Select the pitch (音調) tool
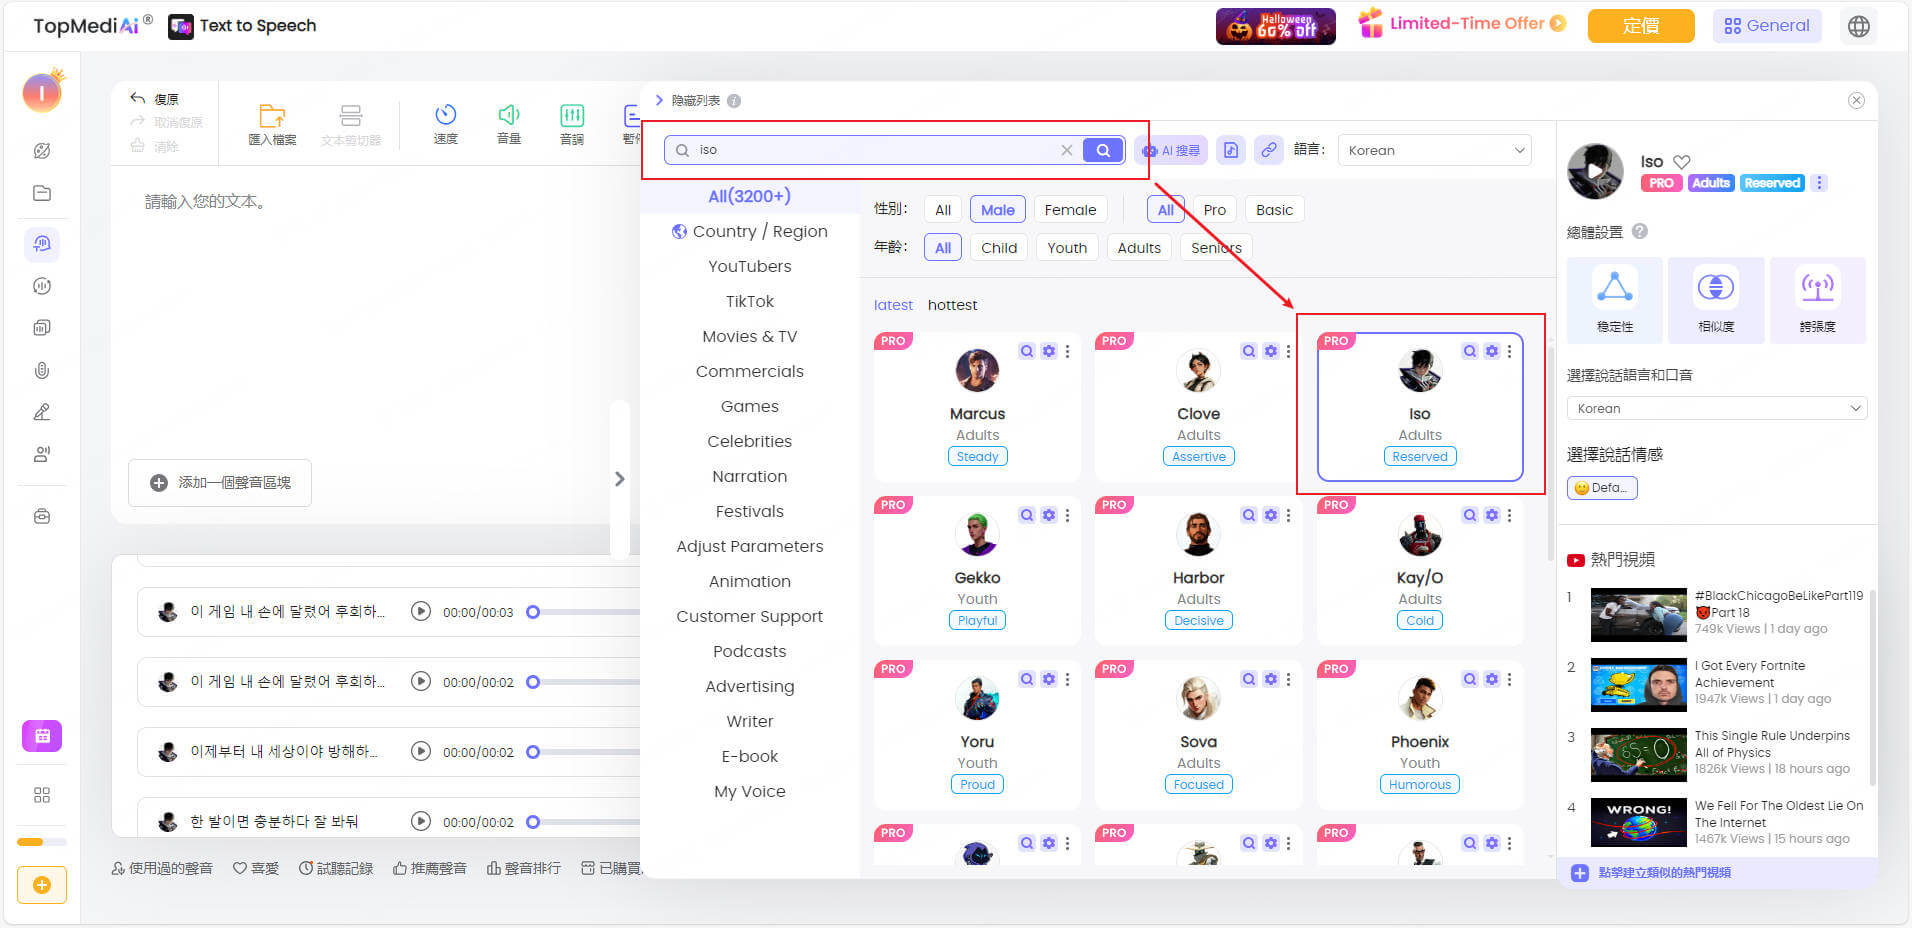This screenshot has width=1912, height=928. 572,124
